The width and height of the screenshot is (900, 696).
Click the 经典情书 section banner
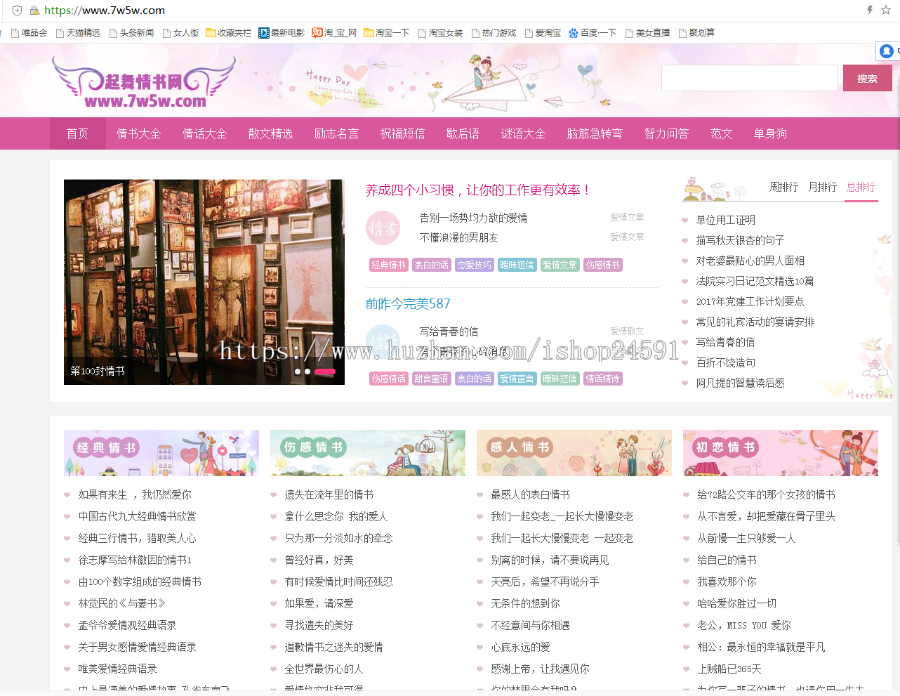[161, 453]
